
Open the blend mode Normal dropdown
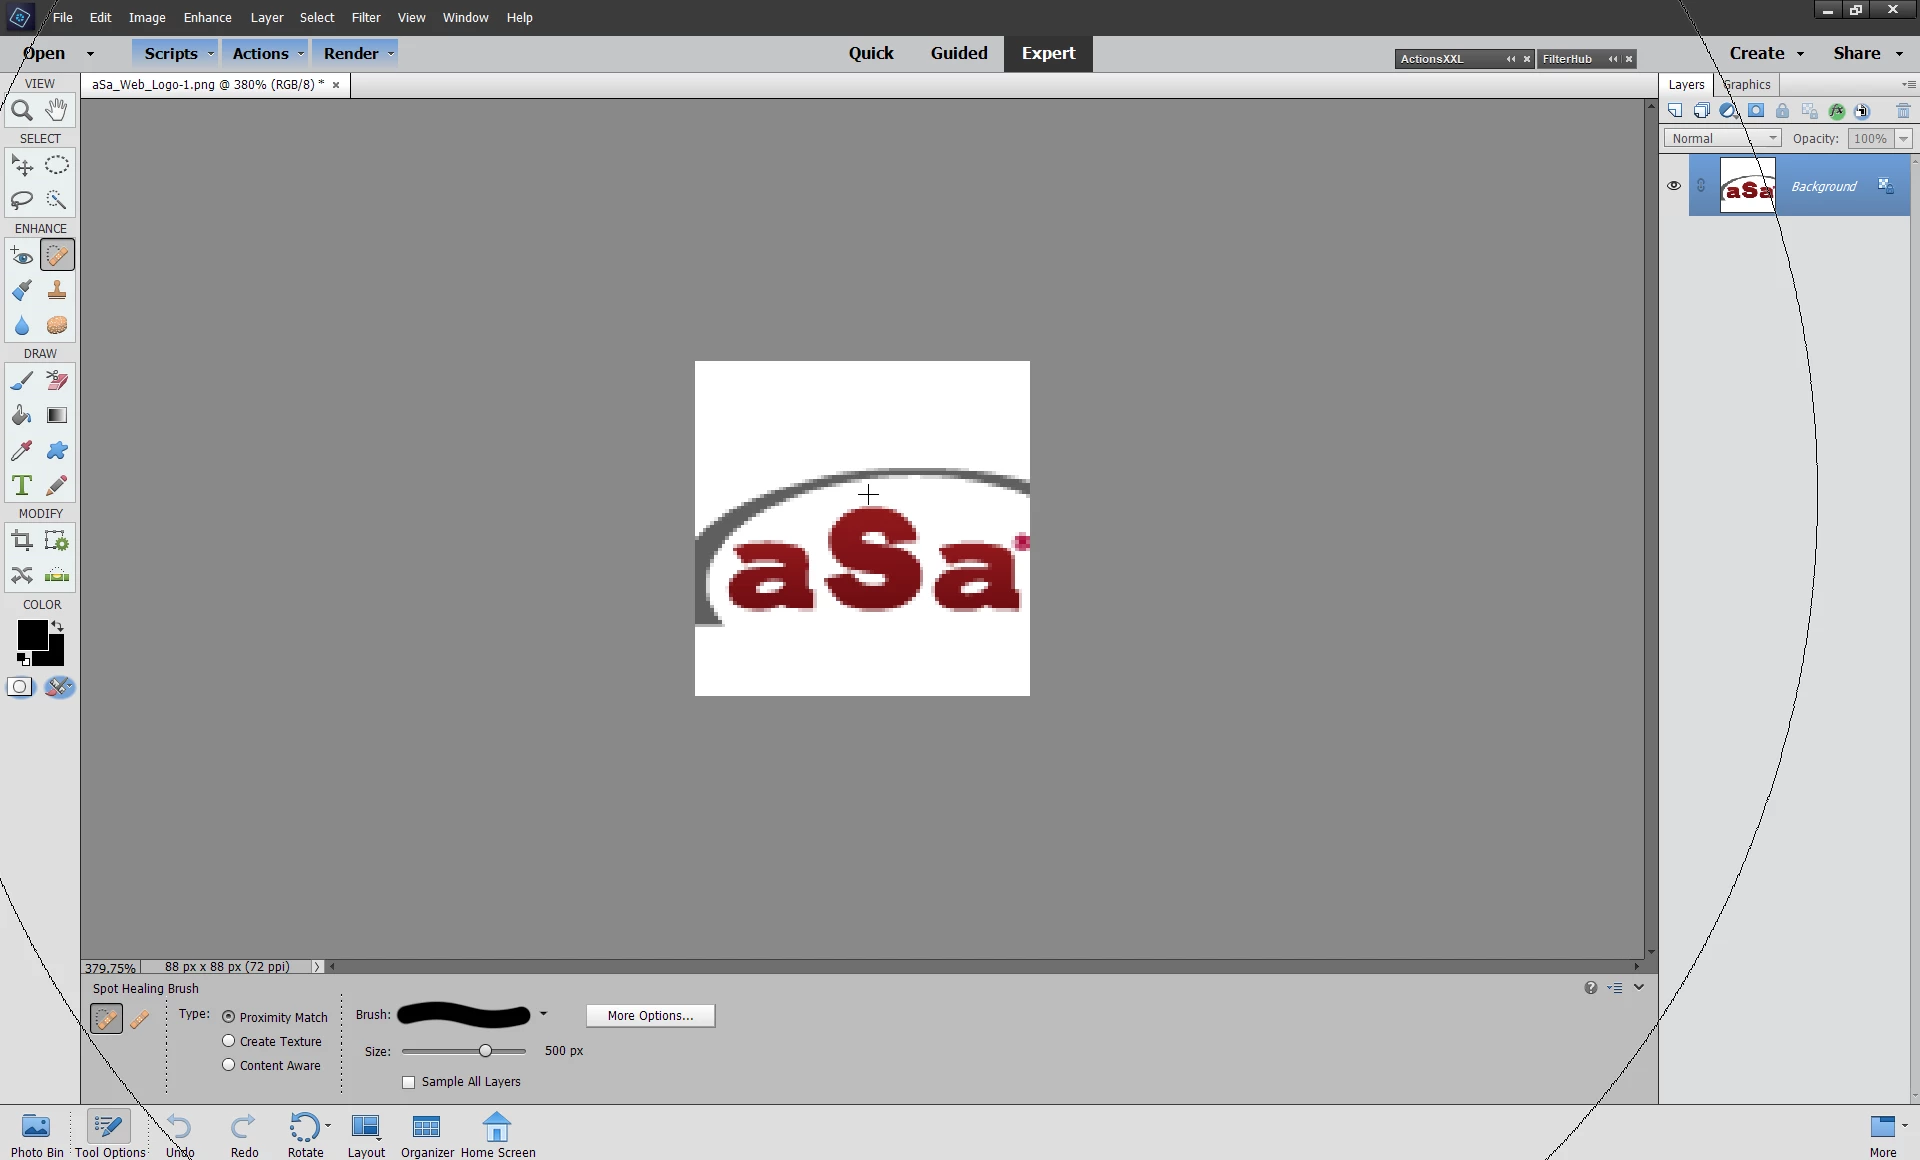click(1723, 139)
